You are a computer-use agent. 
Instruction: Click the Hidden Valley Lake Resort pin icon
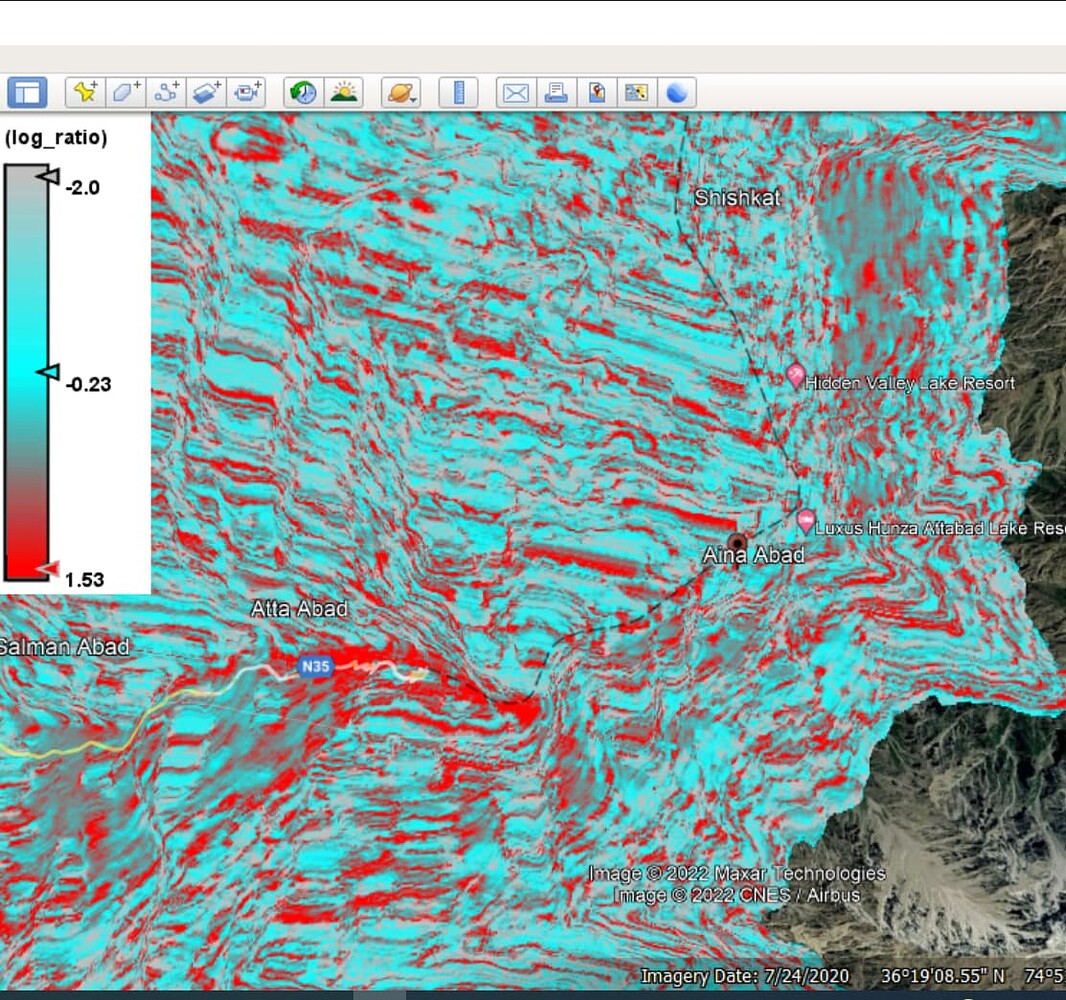(795, 376)
